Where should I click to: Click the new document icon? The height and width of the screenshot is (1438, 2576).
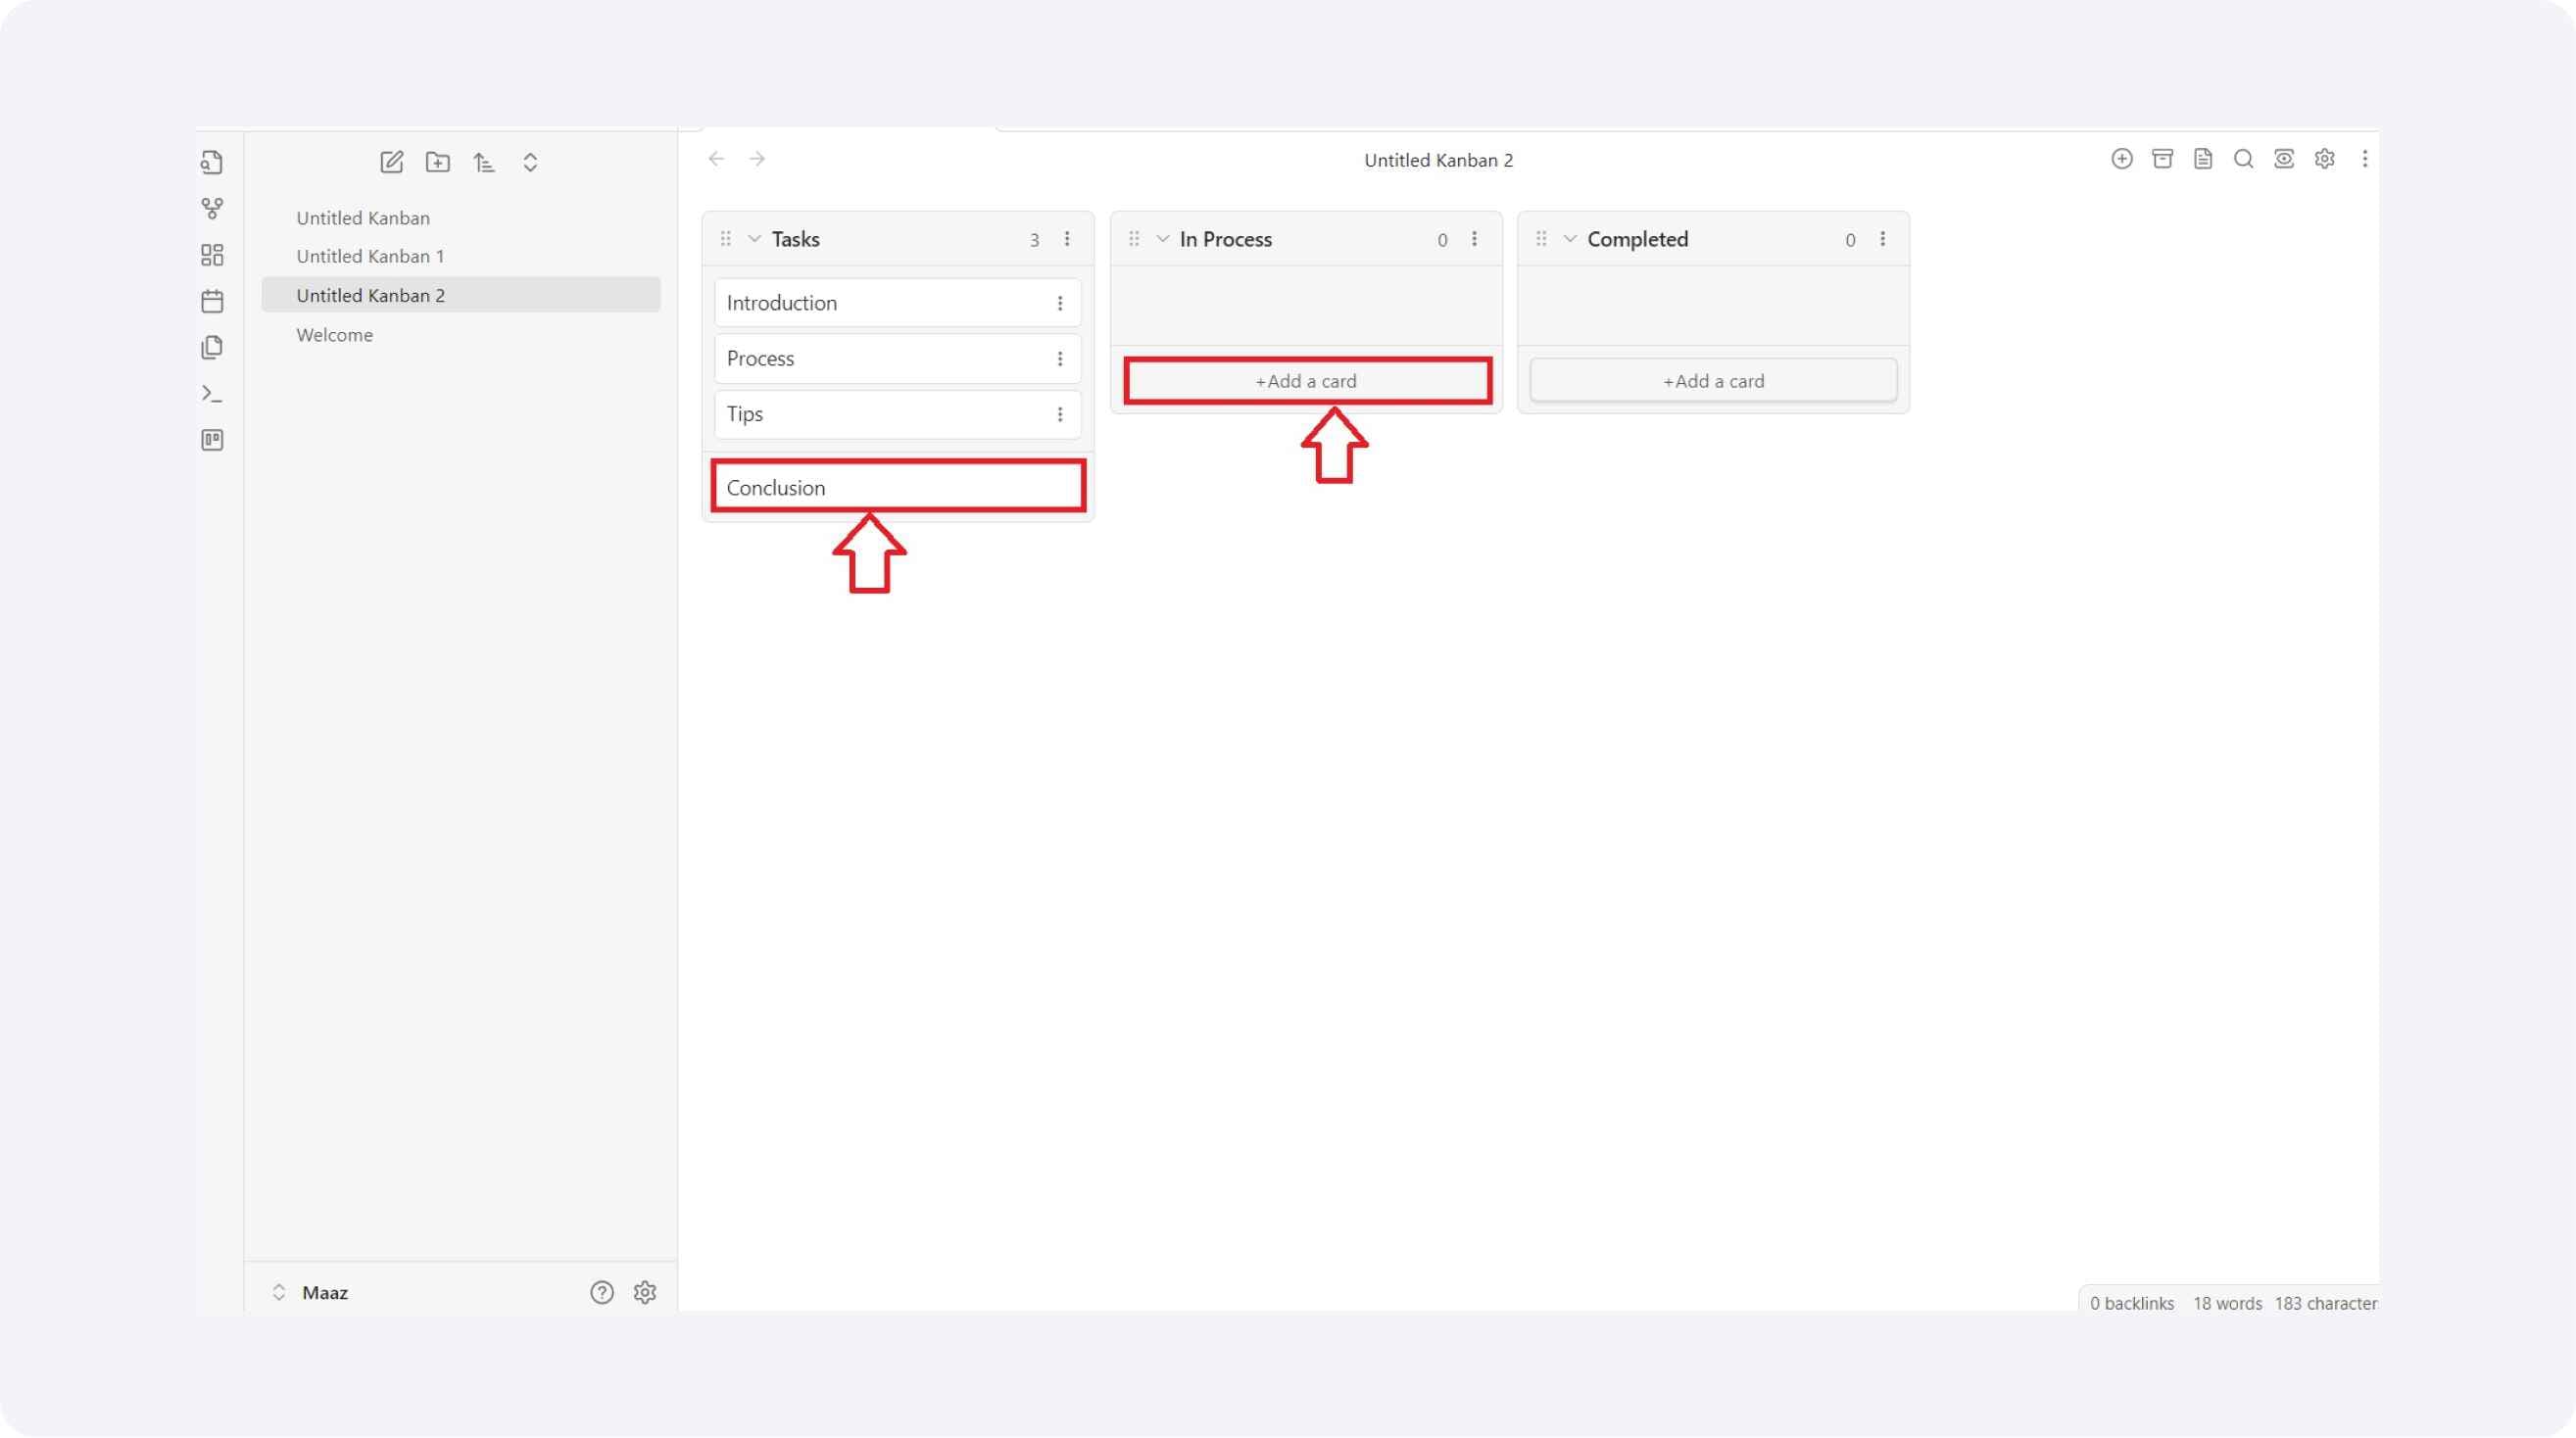point(391,161)
